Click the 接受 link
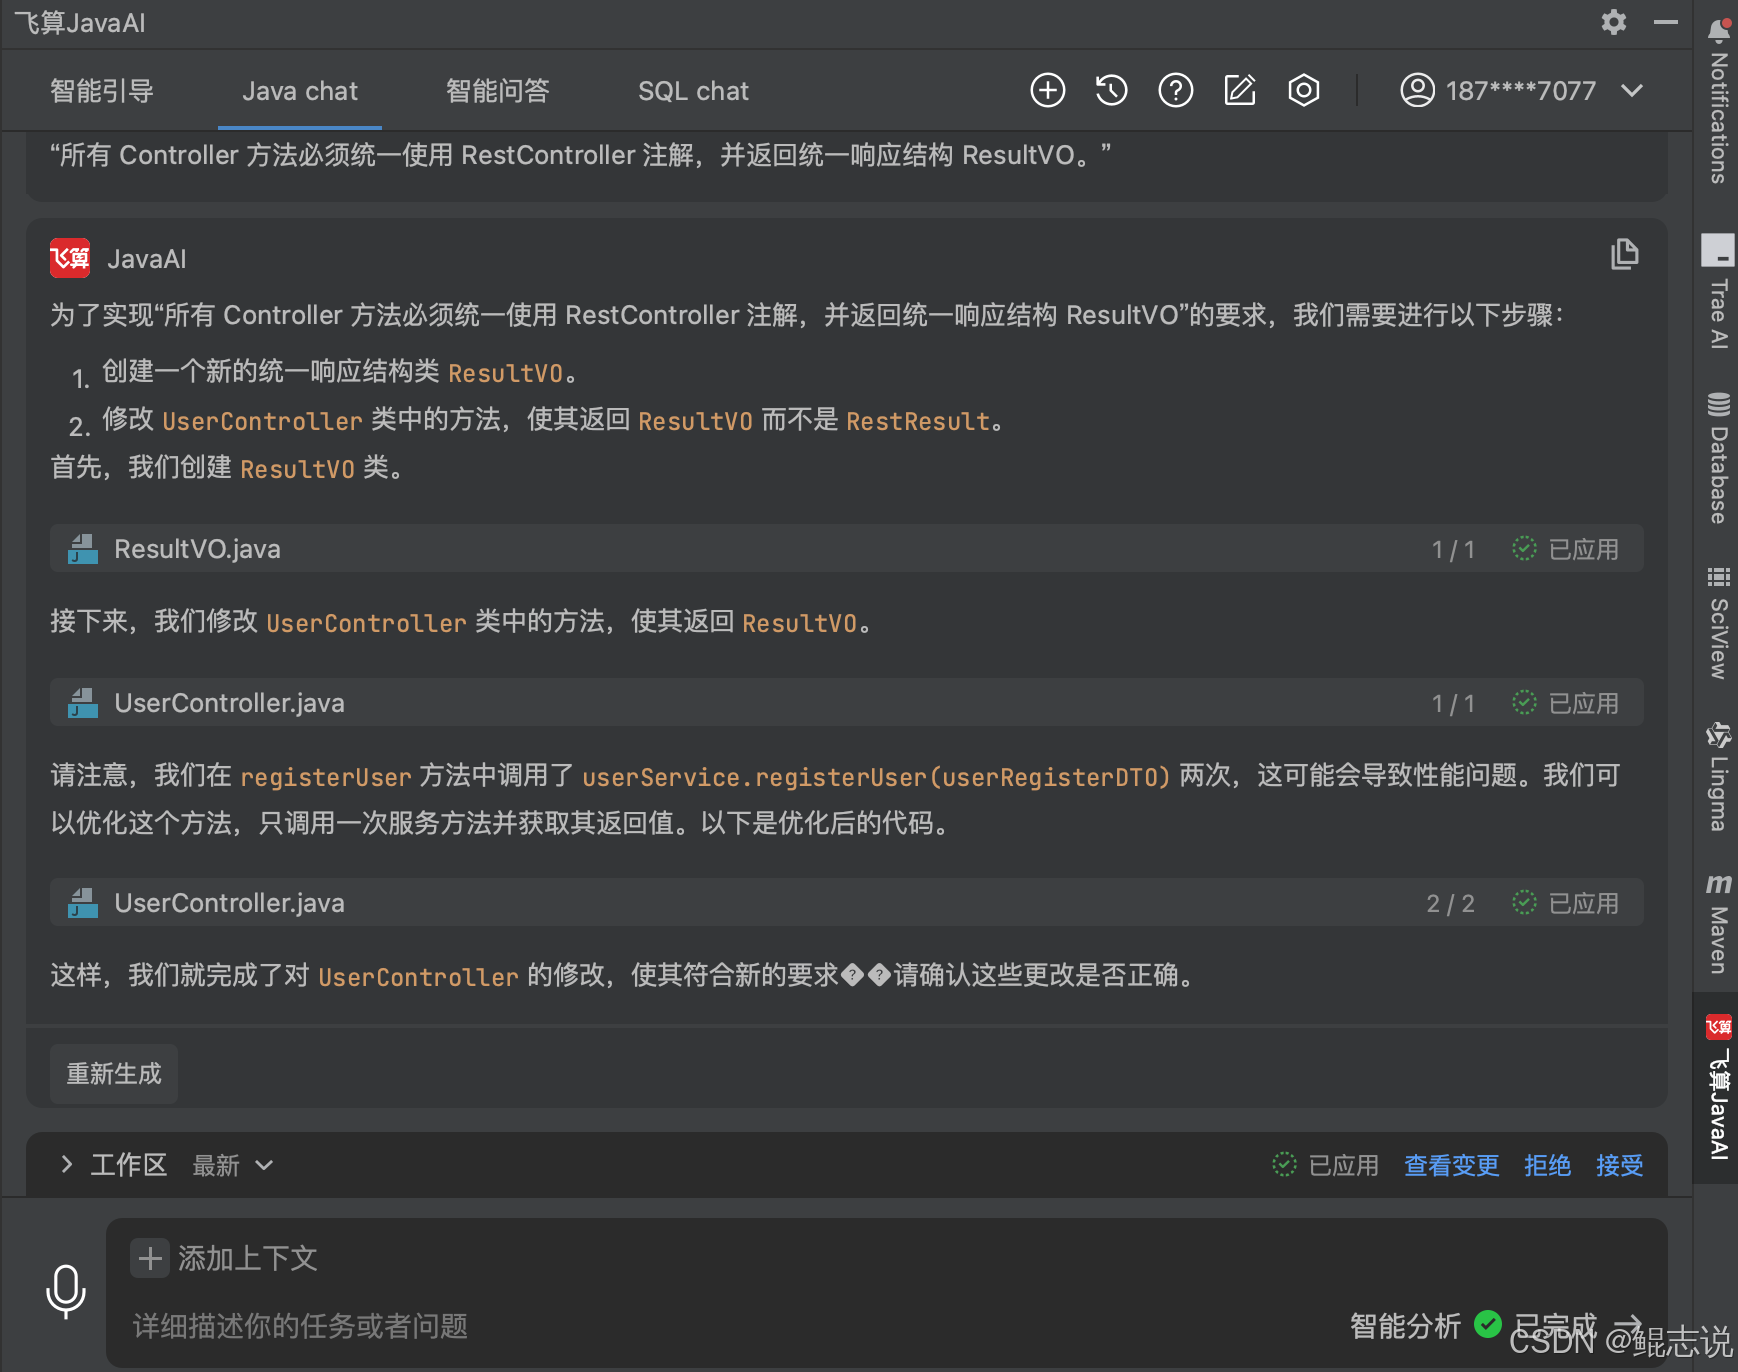The image size is (1738, 1372). [1619, 1165]
